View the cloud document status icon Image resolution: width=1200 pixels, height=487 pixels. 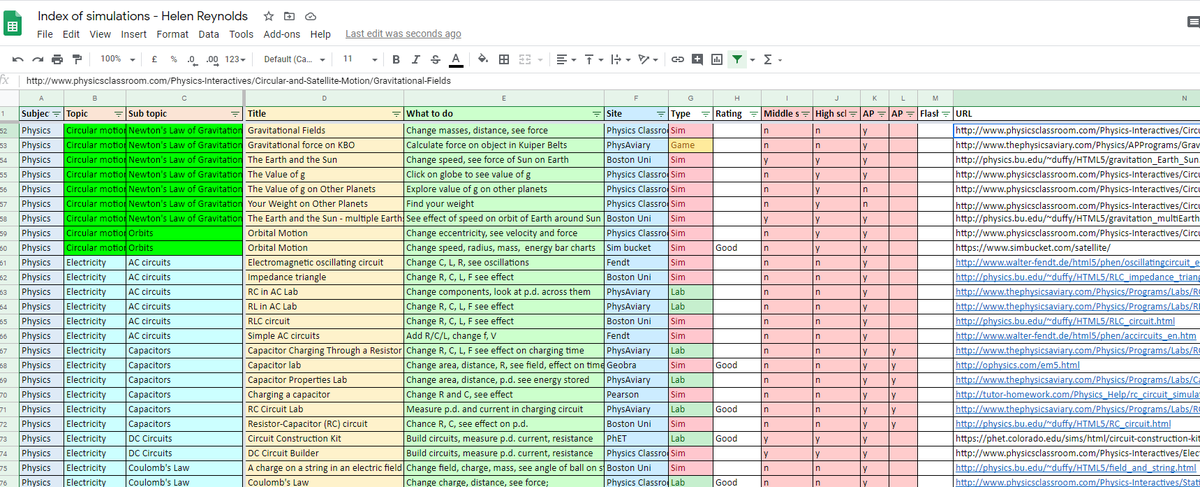pos(310,17)
